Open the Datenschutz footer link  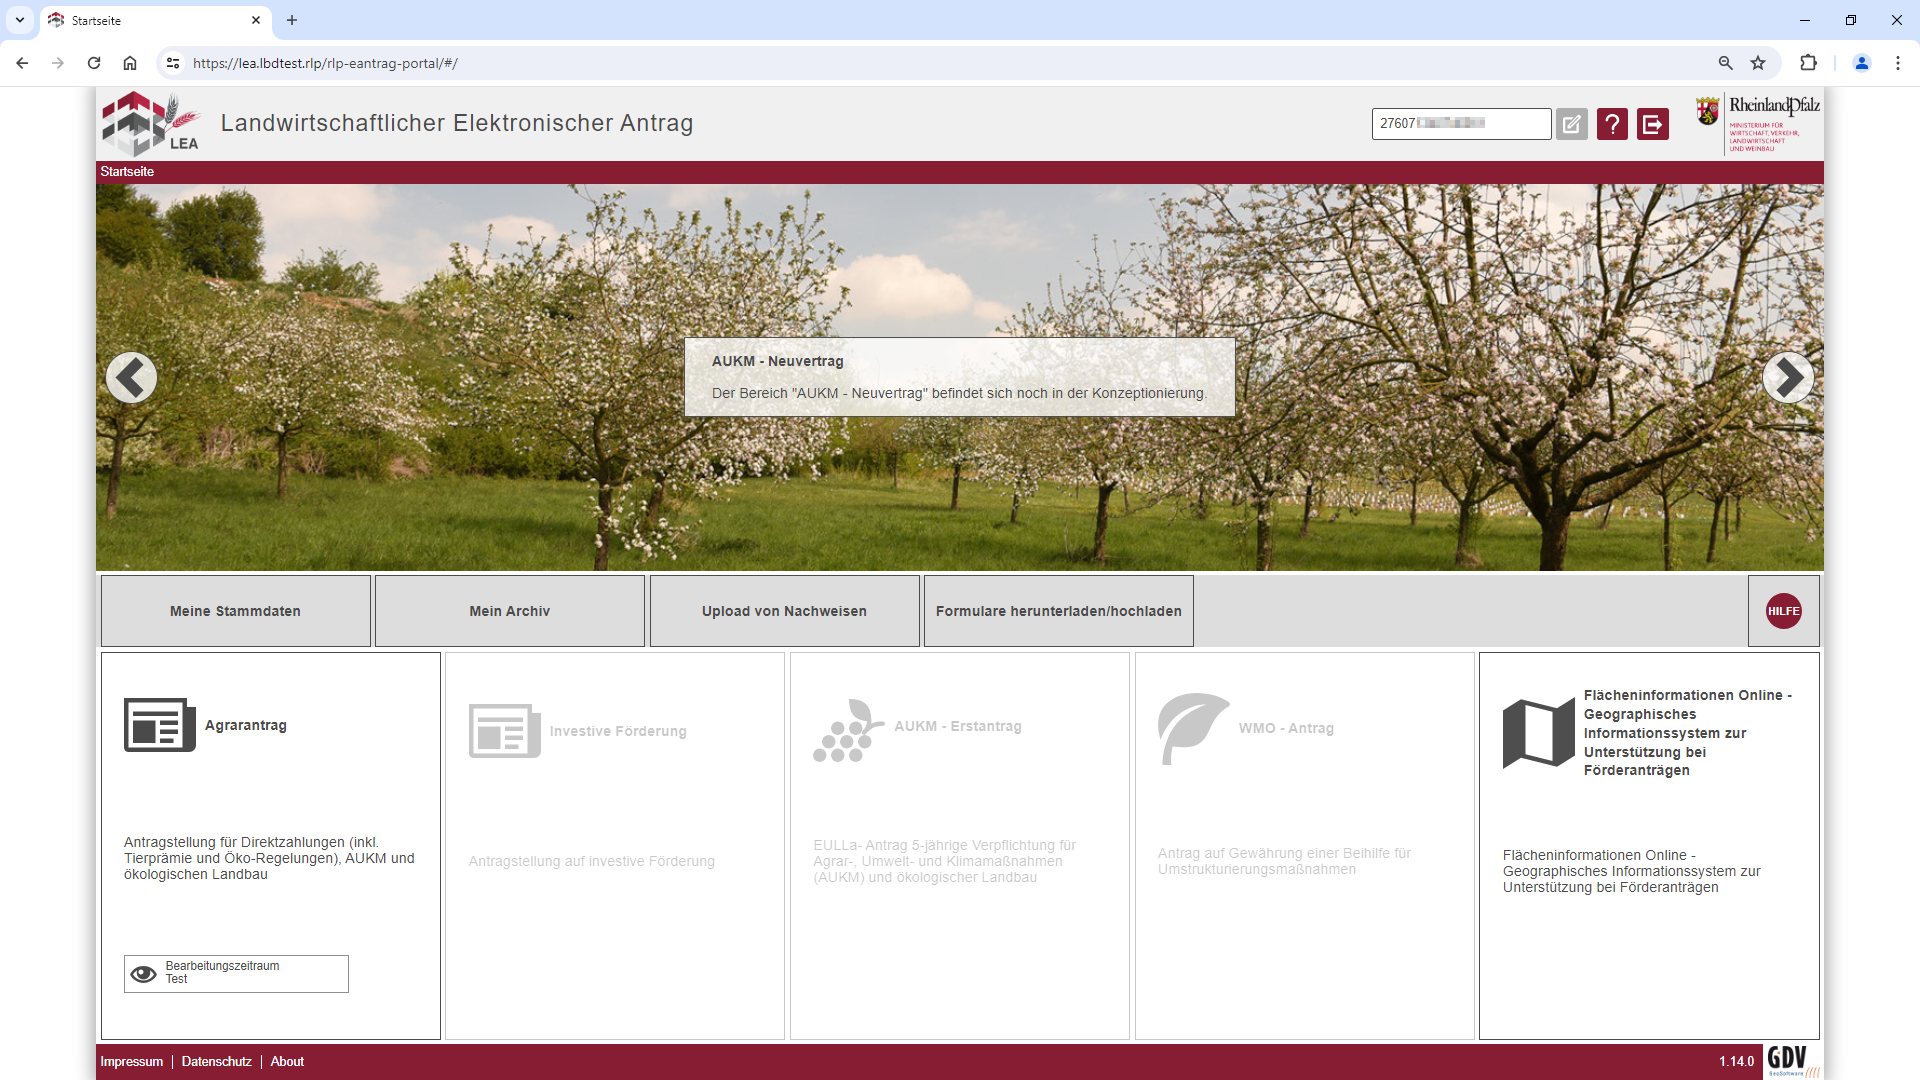click(216, 1061)
